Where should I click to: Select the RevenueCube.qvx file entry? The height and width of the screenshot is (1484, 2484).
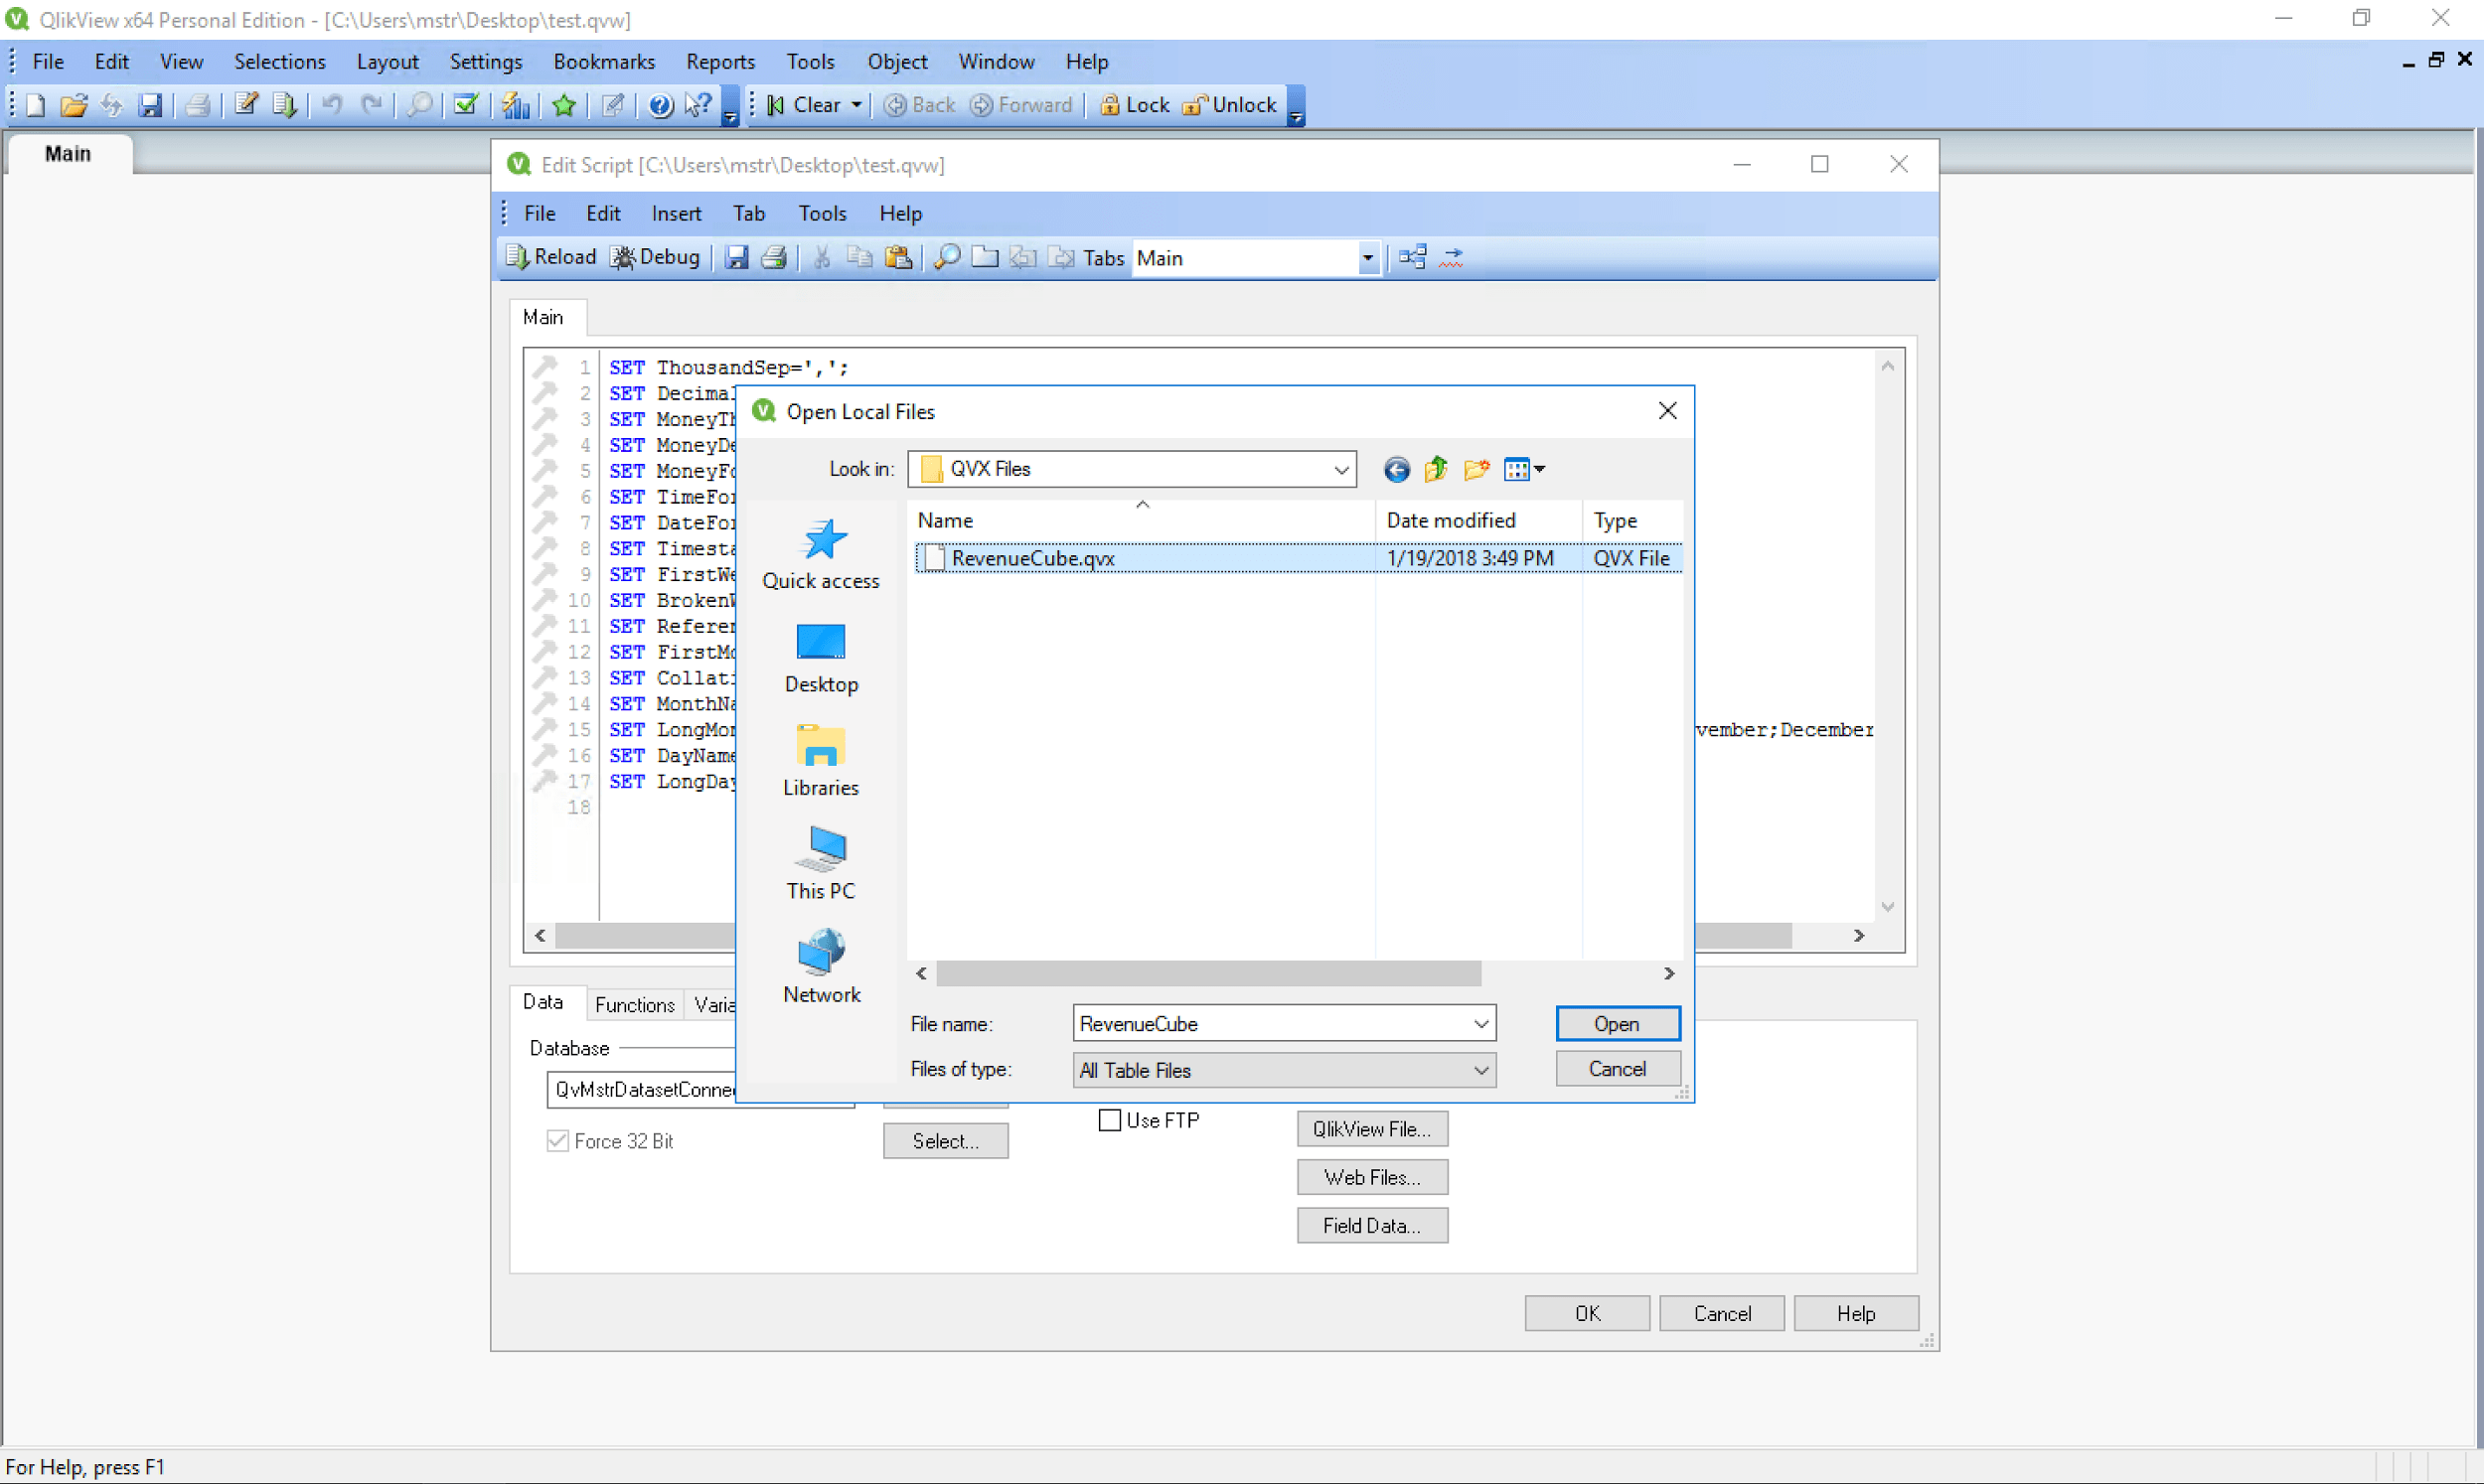[x=1032, y=558]
